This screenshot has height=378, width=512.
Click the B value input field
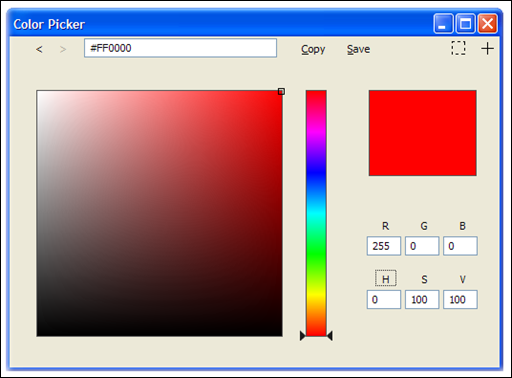coord(460,246)
